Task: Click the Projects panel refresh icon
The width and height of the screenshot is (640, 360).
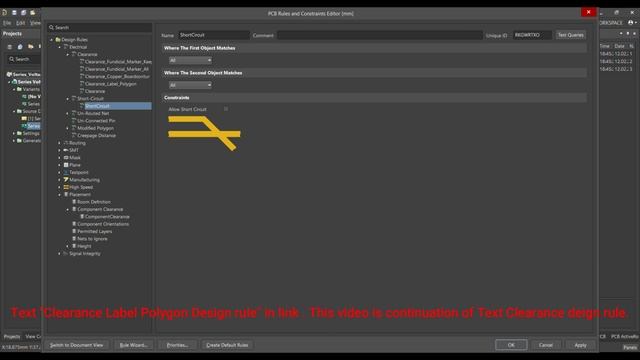Action: pyautogui.click(x=20, y=47)
